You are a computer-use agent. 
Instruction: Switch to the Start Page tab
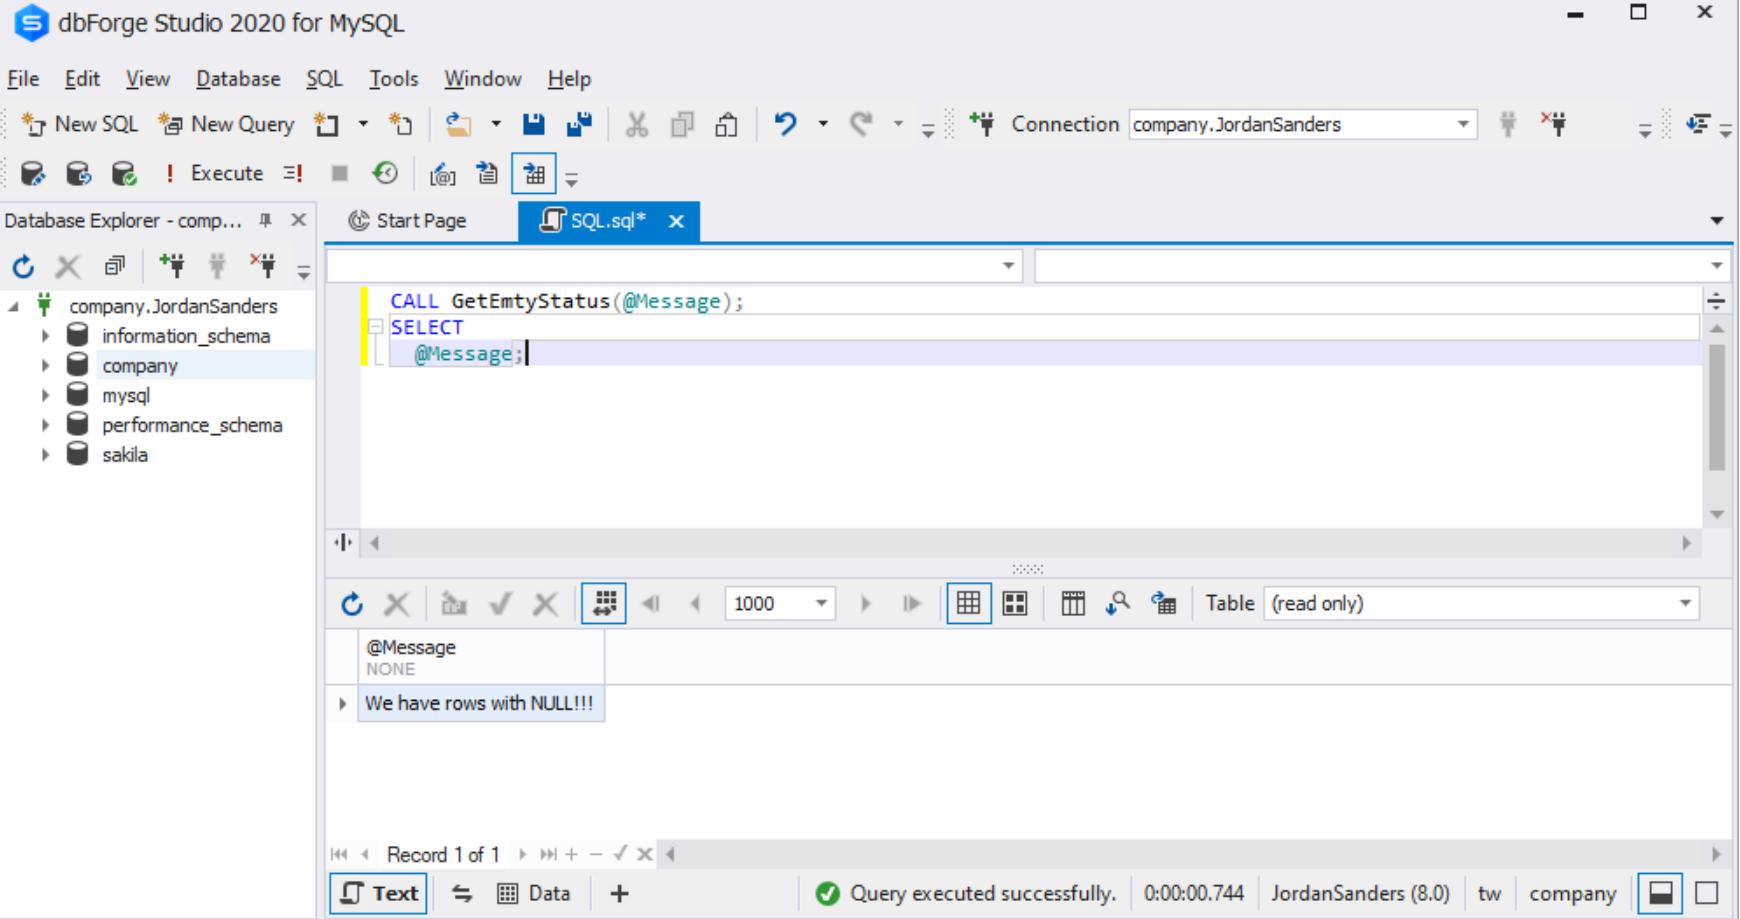click(x=418, y=220)
